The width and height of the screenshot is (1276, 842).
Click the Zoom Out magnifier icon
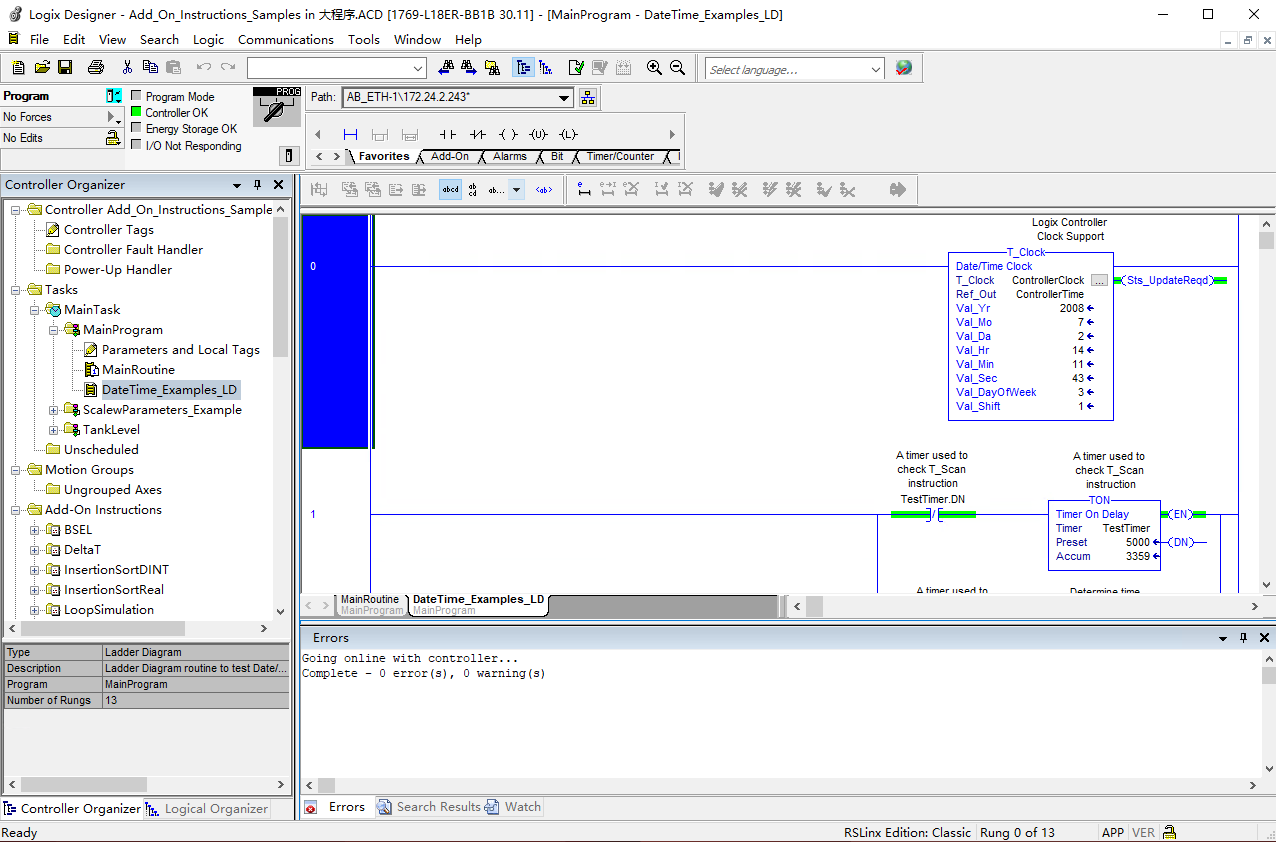pyautogui.click(x=677, y=67)
